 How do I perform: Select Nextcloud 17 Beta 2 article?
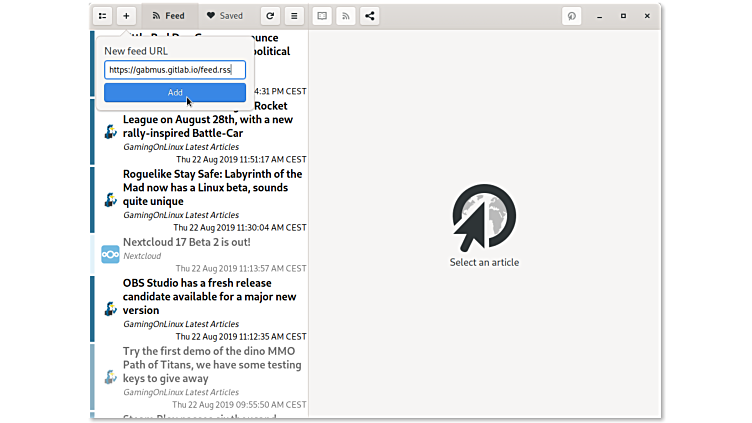[187, 242]
